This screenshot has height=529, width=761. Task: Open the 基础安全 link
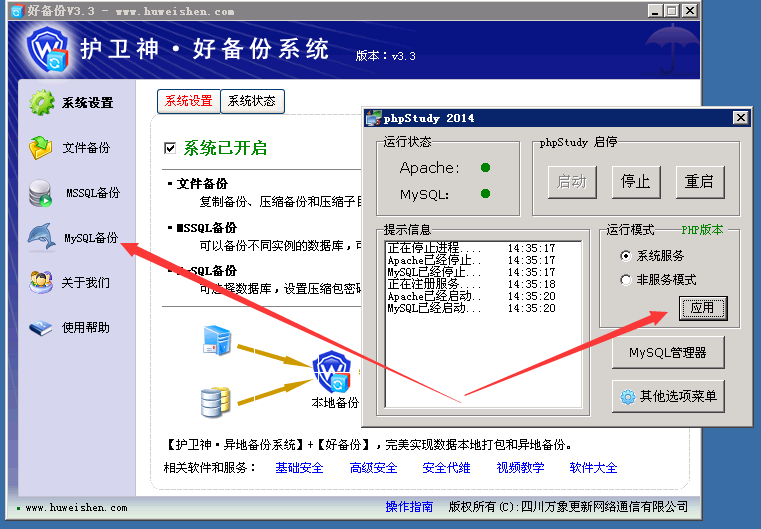[299, 468]
